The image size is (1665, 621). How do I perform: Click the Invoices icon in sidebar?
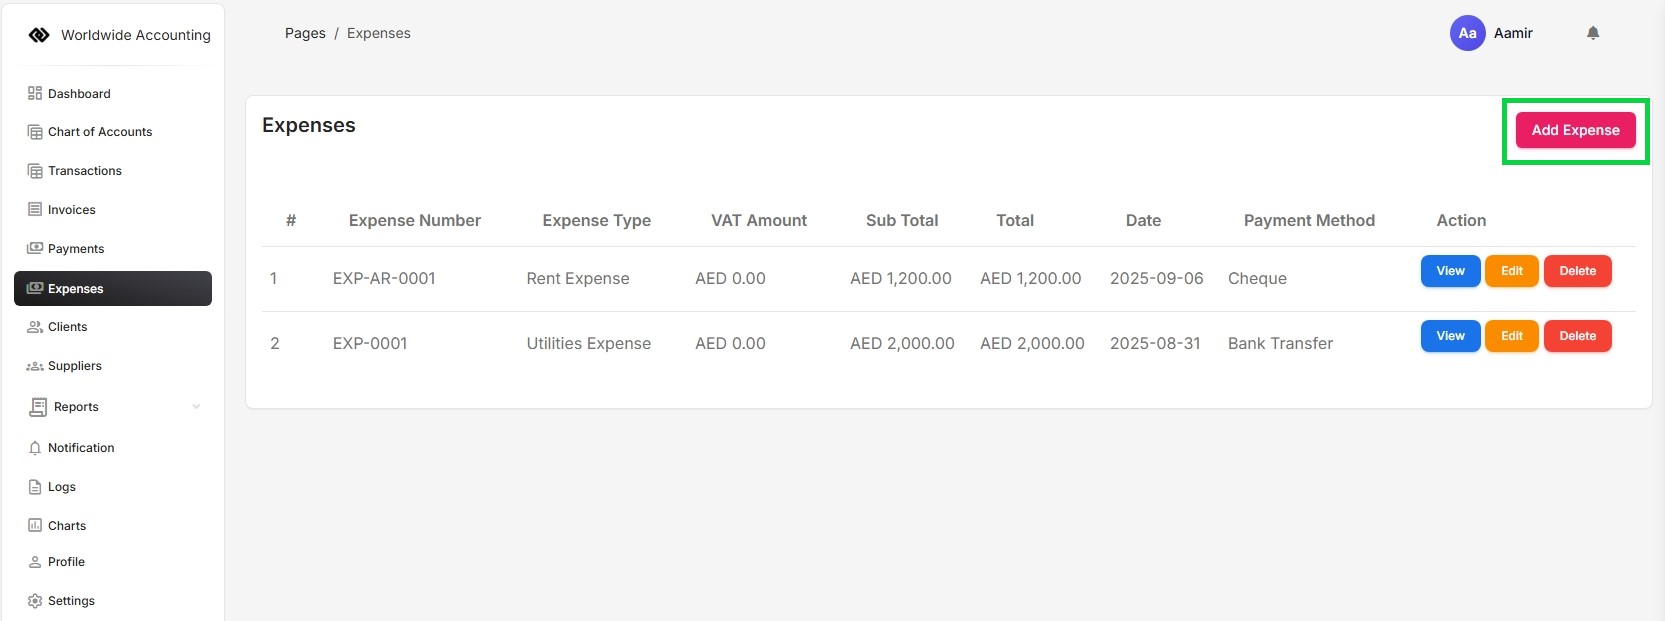point(35,210)
